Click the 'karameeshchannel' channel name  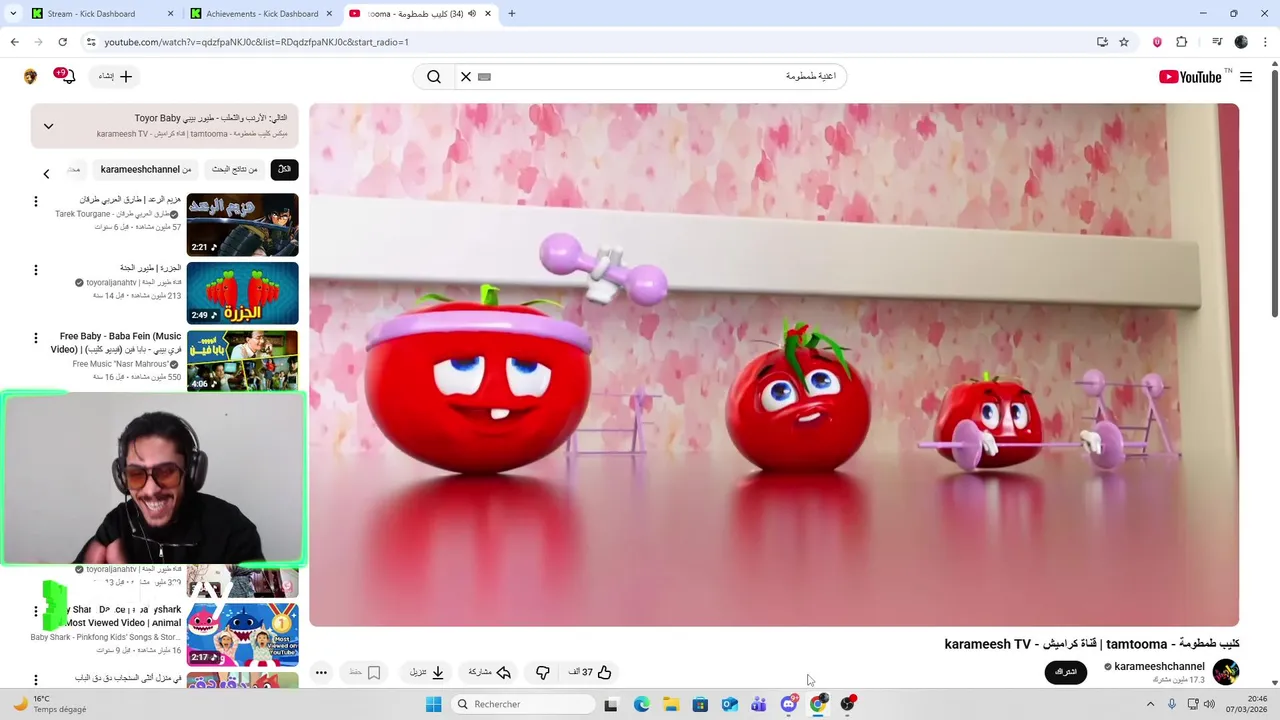[x=1159, y=666]
